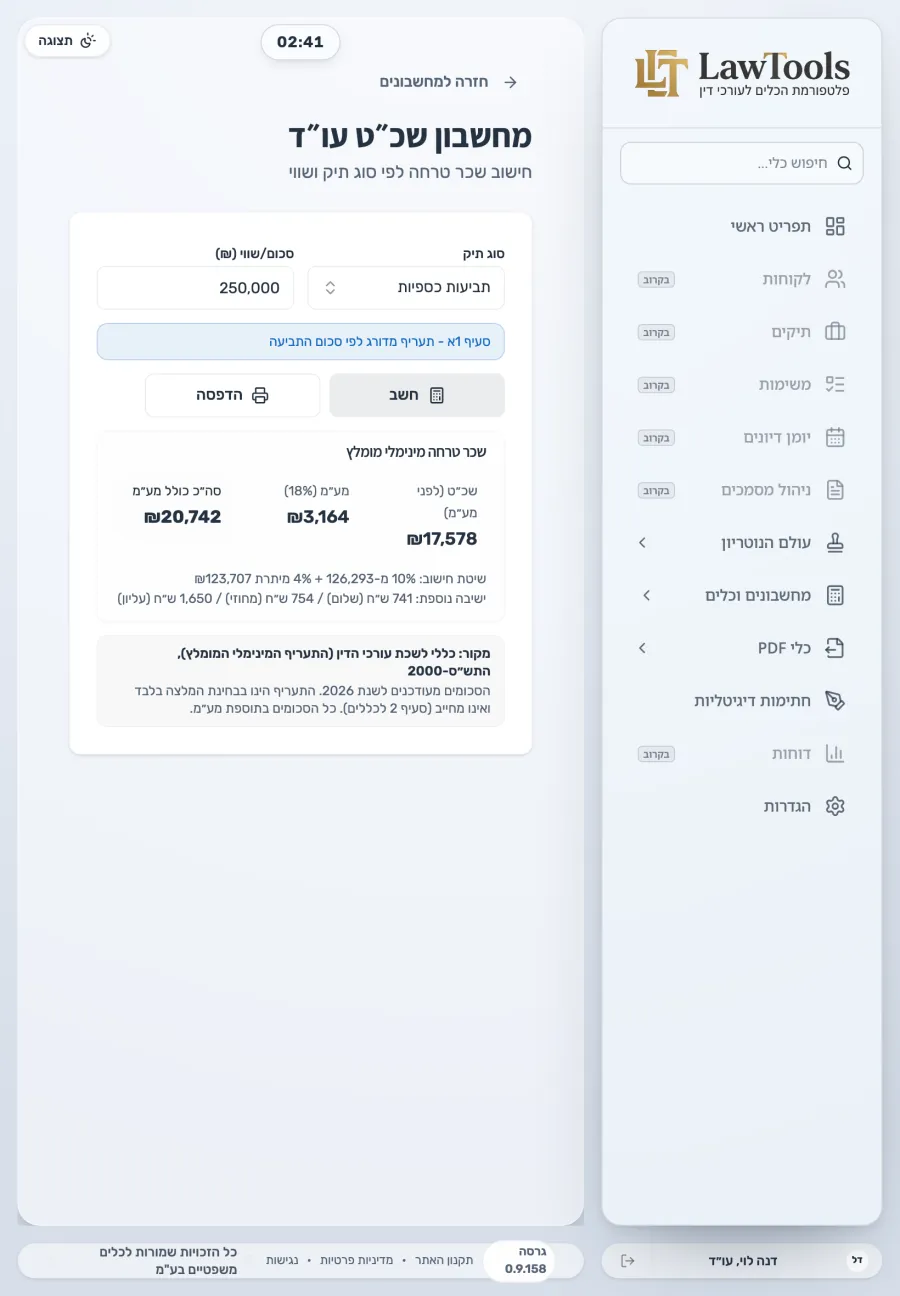The height and width of the screenshot is (1296, 900).
Task: Click the logout icon beside דנה לוי
Action: point(628,1260)
